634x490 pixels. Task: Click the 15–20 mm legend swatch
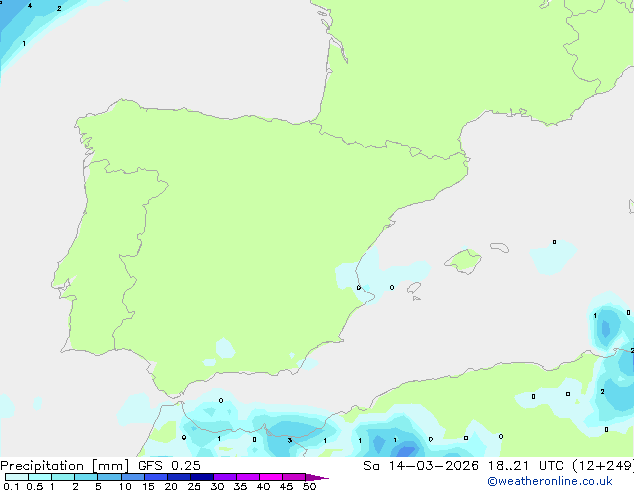pos(155,477)
